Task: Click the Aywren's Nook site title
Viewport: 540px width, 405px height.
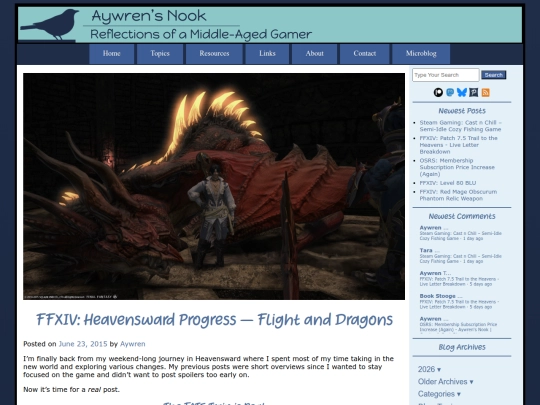Action: click(x=149, y=16)
